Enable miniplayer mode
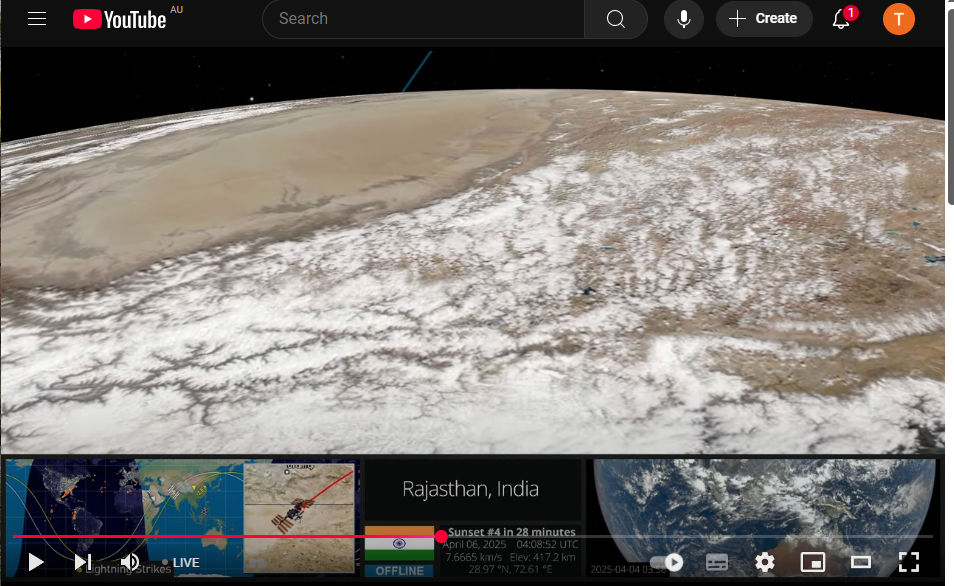Image resolution: width=954 pixels, height=586 pixels. coord(813,562)
